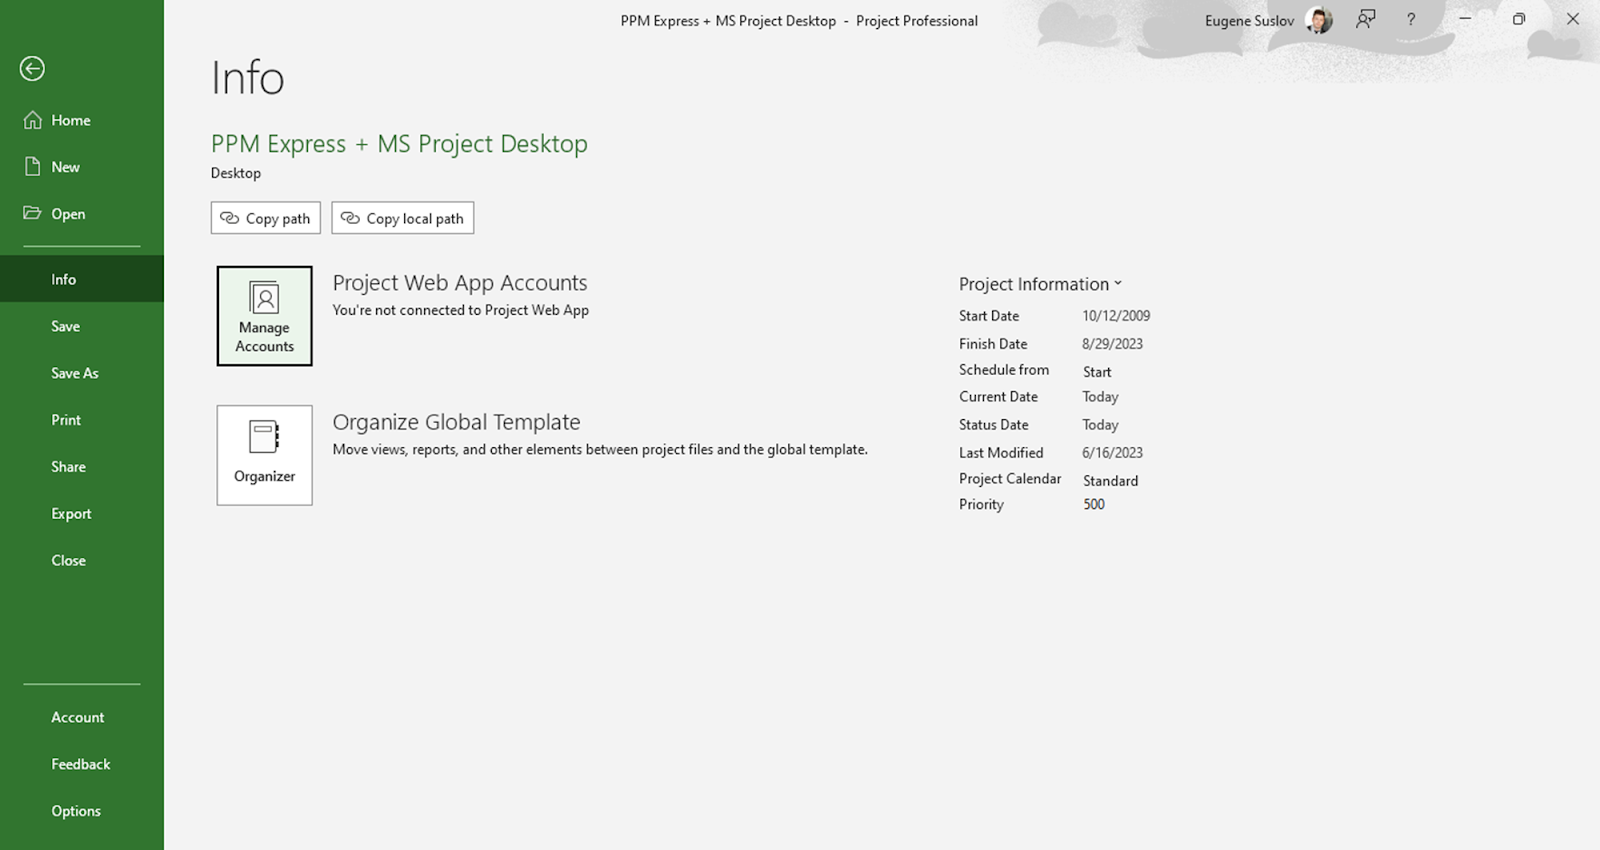Viewport: 1600px width, 850px height.
Task: Click the Start Date value 10/12/2009
Action: pyautogui.click(x=1116, y=316)
